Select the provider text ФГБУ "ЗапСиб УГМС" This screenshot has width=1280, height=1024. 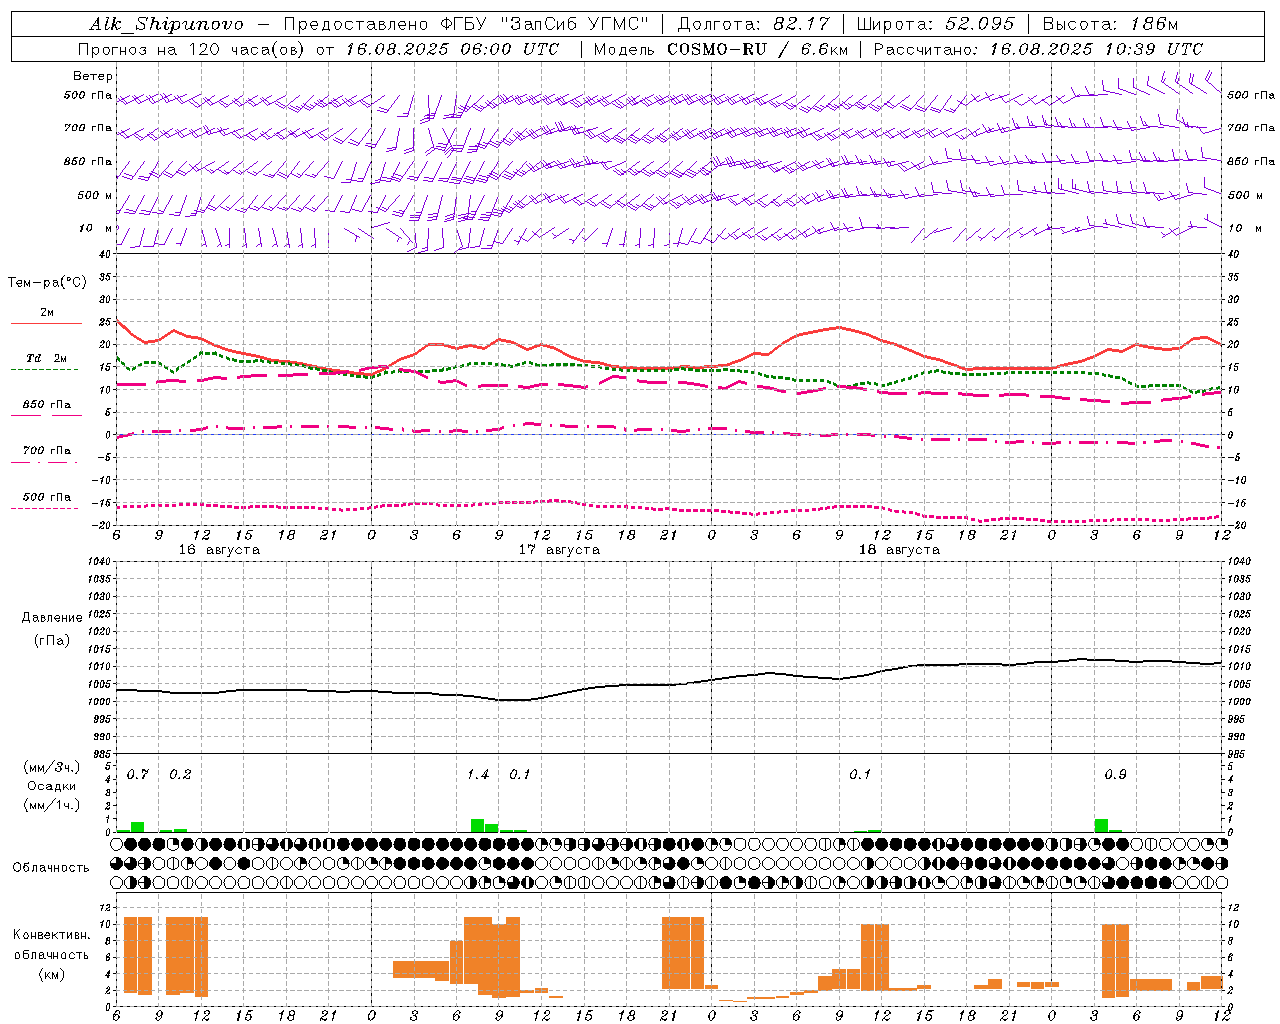pyautogui.click(x=544, y=24)
